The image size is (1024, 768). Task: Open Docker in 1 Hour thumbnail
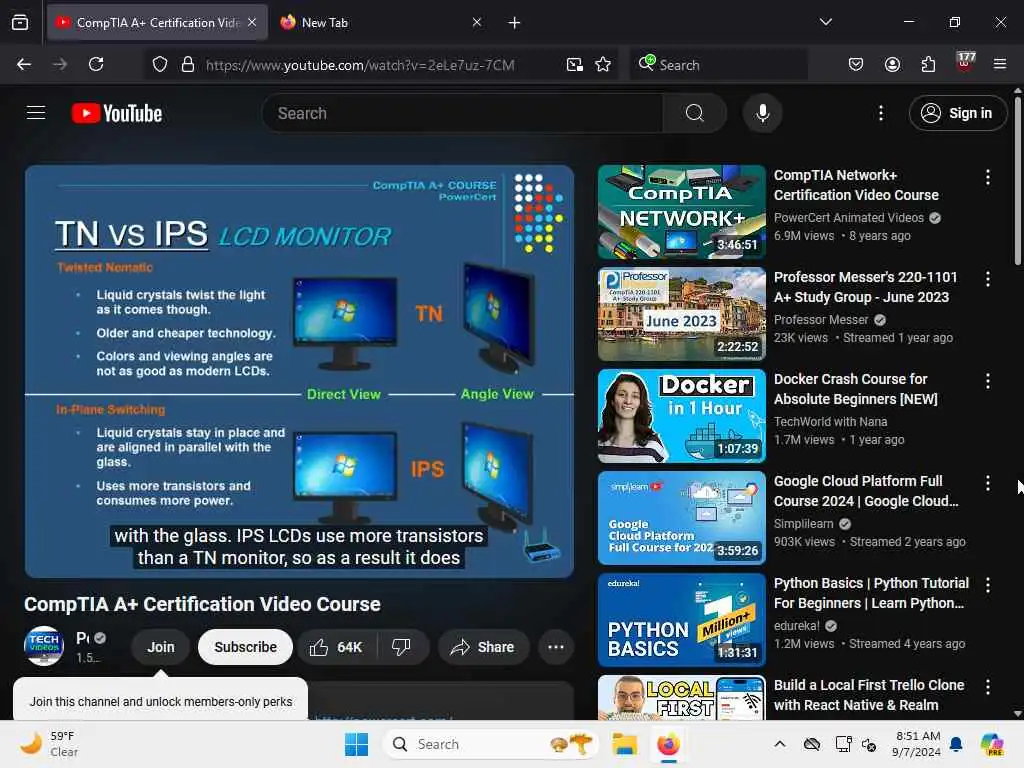682,415
